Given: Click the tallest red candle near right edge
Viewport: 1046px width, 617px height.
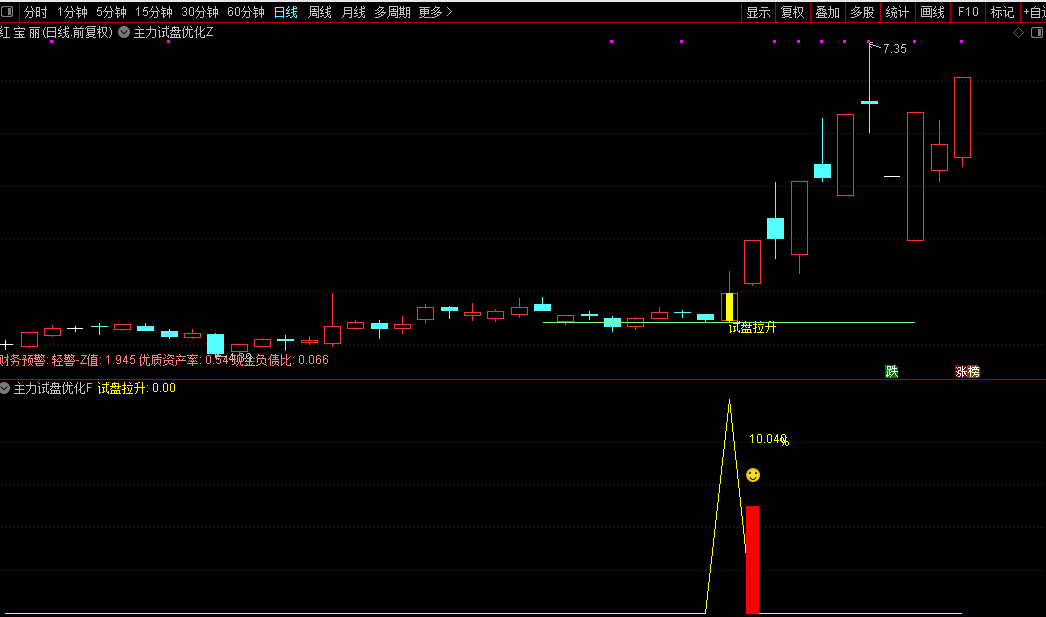Looking at the screenshot, I should pos(915,177).
